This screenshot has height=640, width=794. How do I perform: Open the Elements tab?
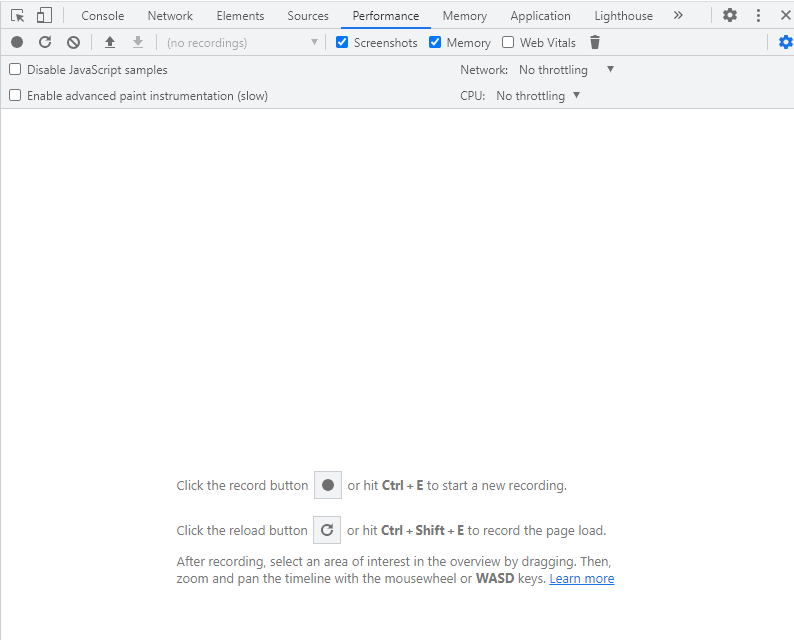tap(240, 16)
